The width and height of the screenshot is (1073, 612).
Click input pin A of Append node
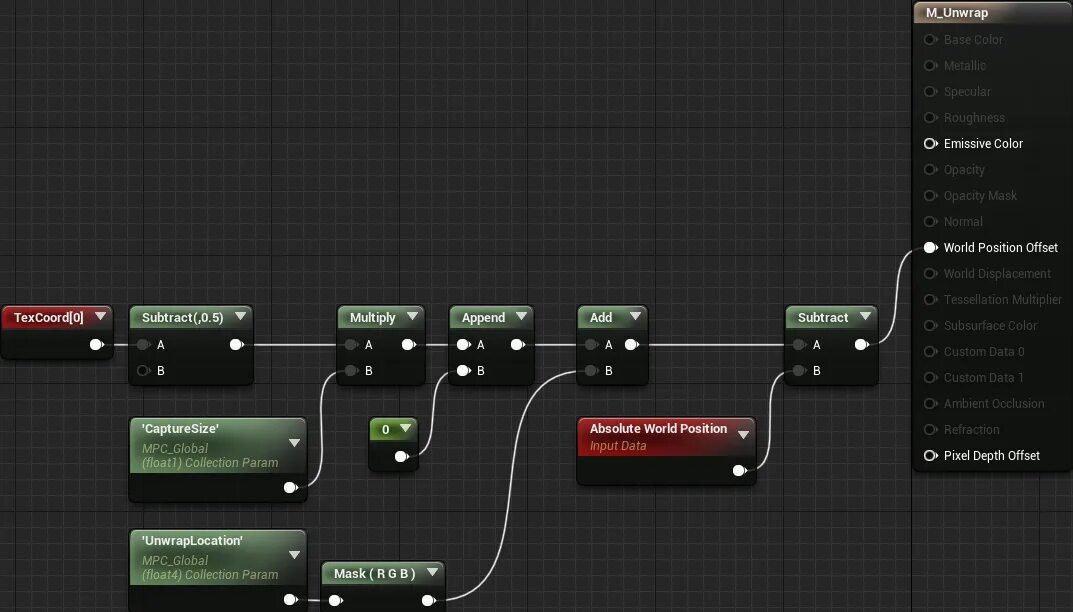(x=464, y=344)
